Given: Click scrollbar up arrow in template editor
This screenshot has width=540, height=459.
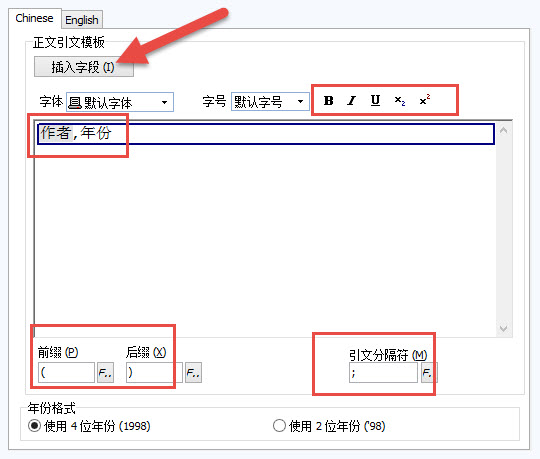Looking at the screenshot, I should pyautogui.click(x=503, y=130).
